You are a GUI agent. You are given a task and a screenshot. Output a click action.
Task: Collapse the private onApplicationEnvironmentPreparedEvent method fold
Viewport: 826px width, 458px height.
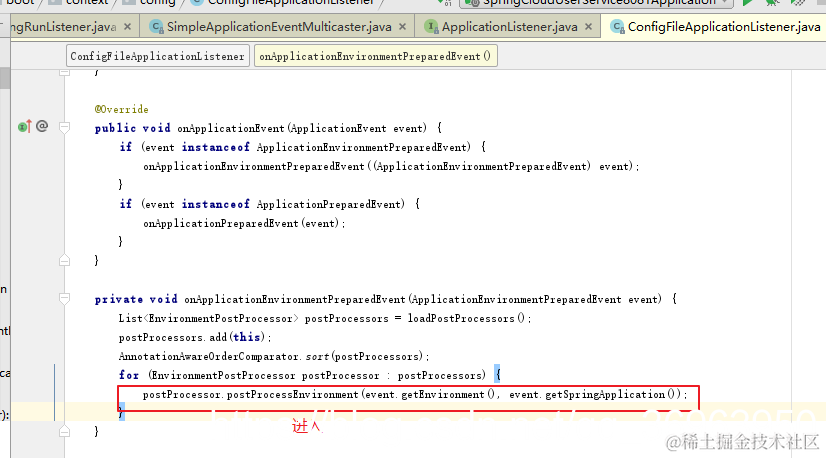pyautogui.click(x=64, y=299)
